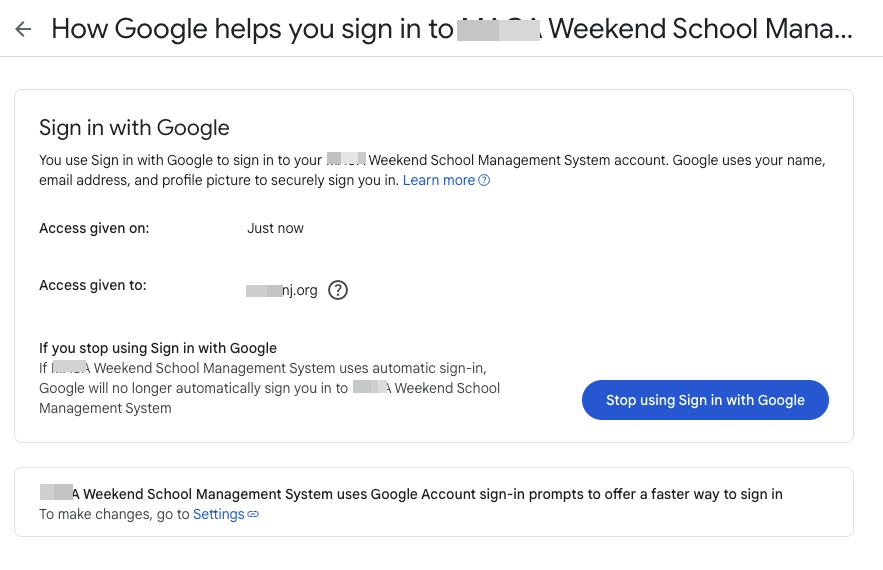Go back using the left arrow icon

23,29
